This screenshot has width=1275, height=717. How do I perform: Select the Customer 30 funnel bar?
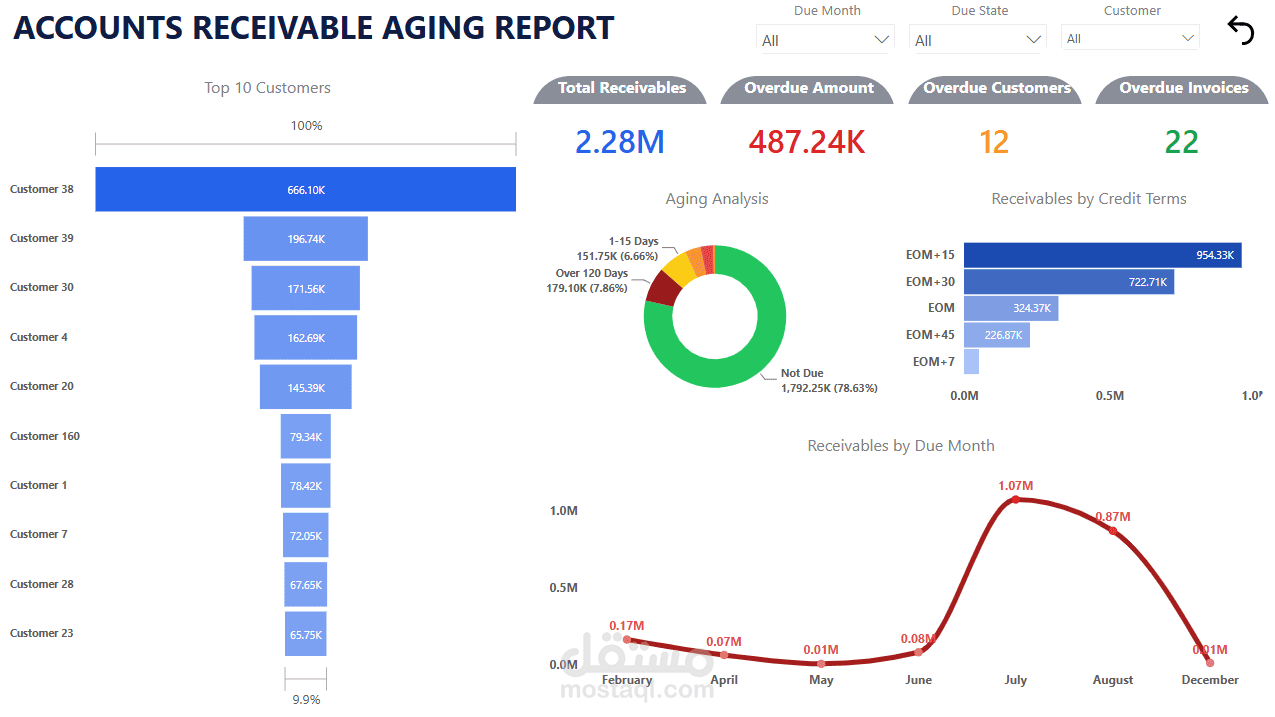point(306,288)
